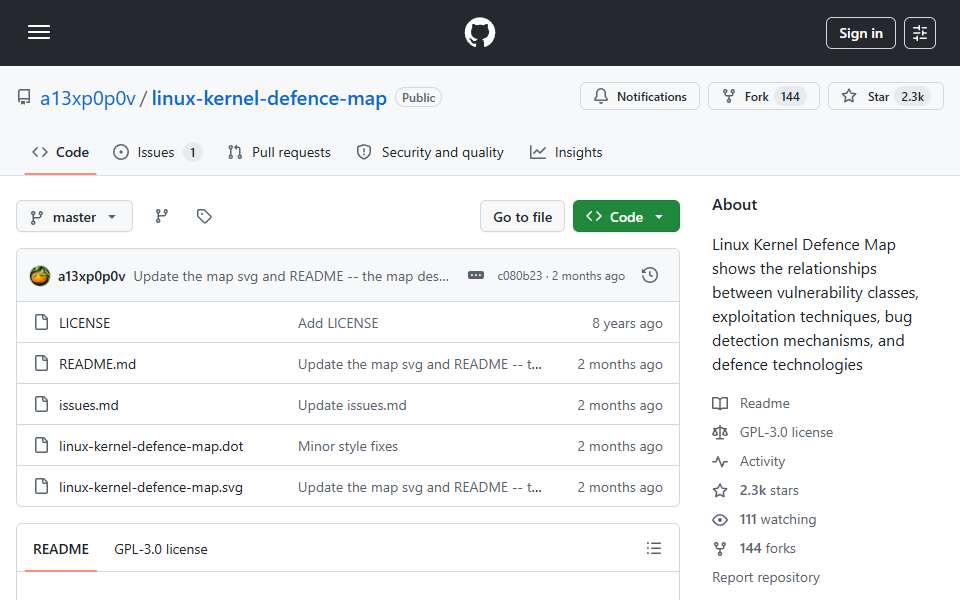Click Report repository link
The height and width of the screenshot is (600, 960).
[x=765, y=577]
